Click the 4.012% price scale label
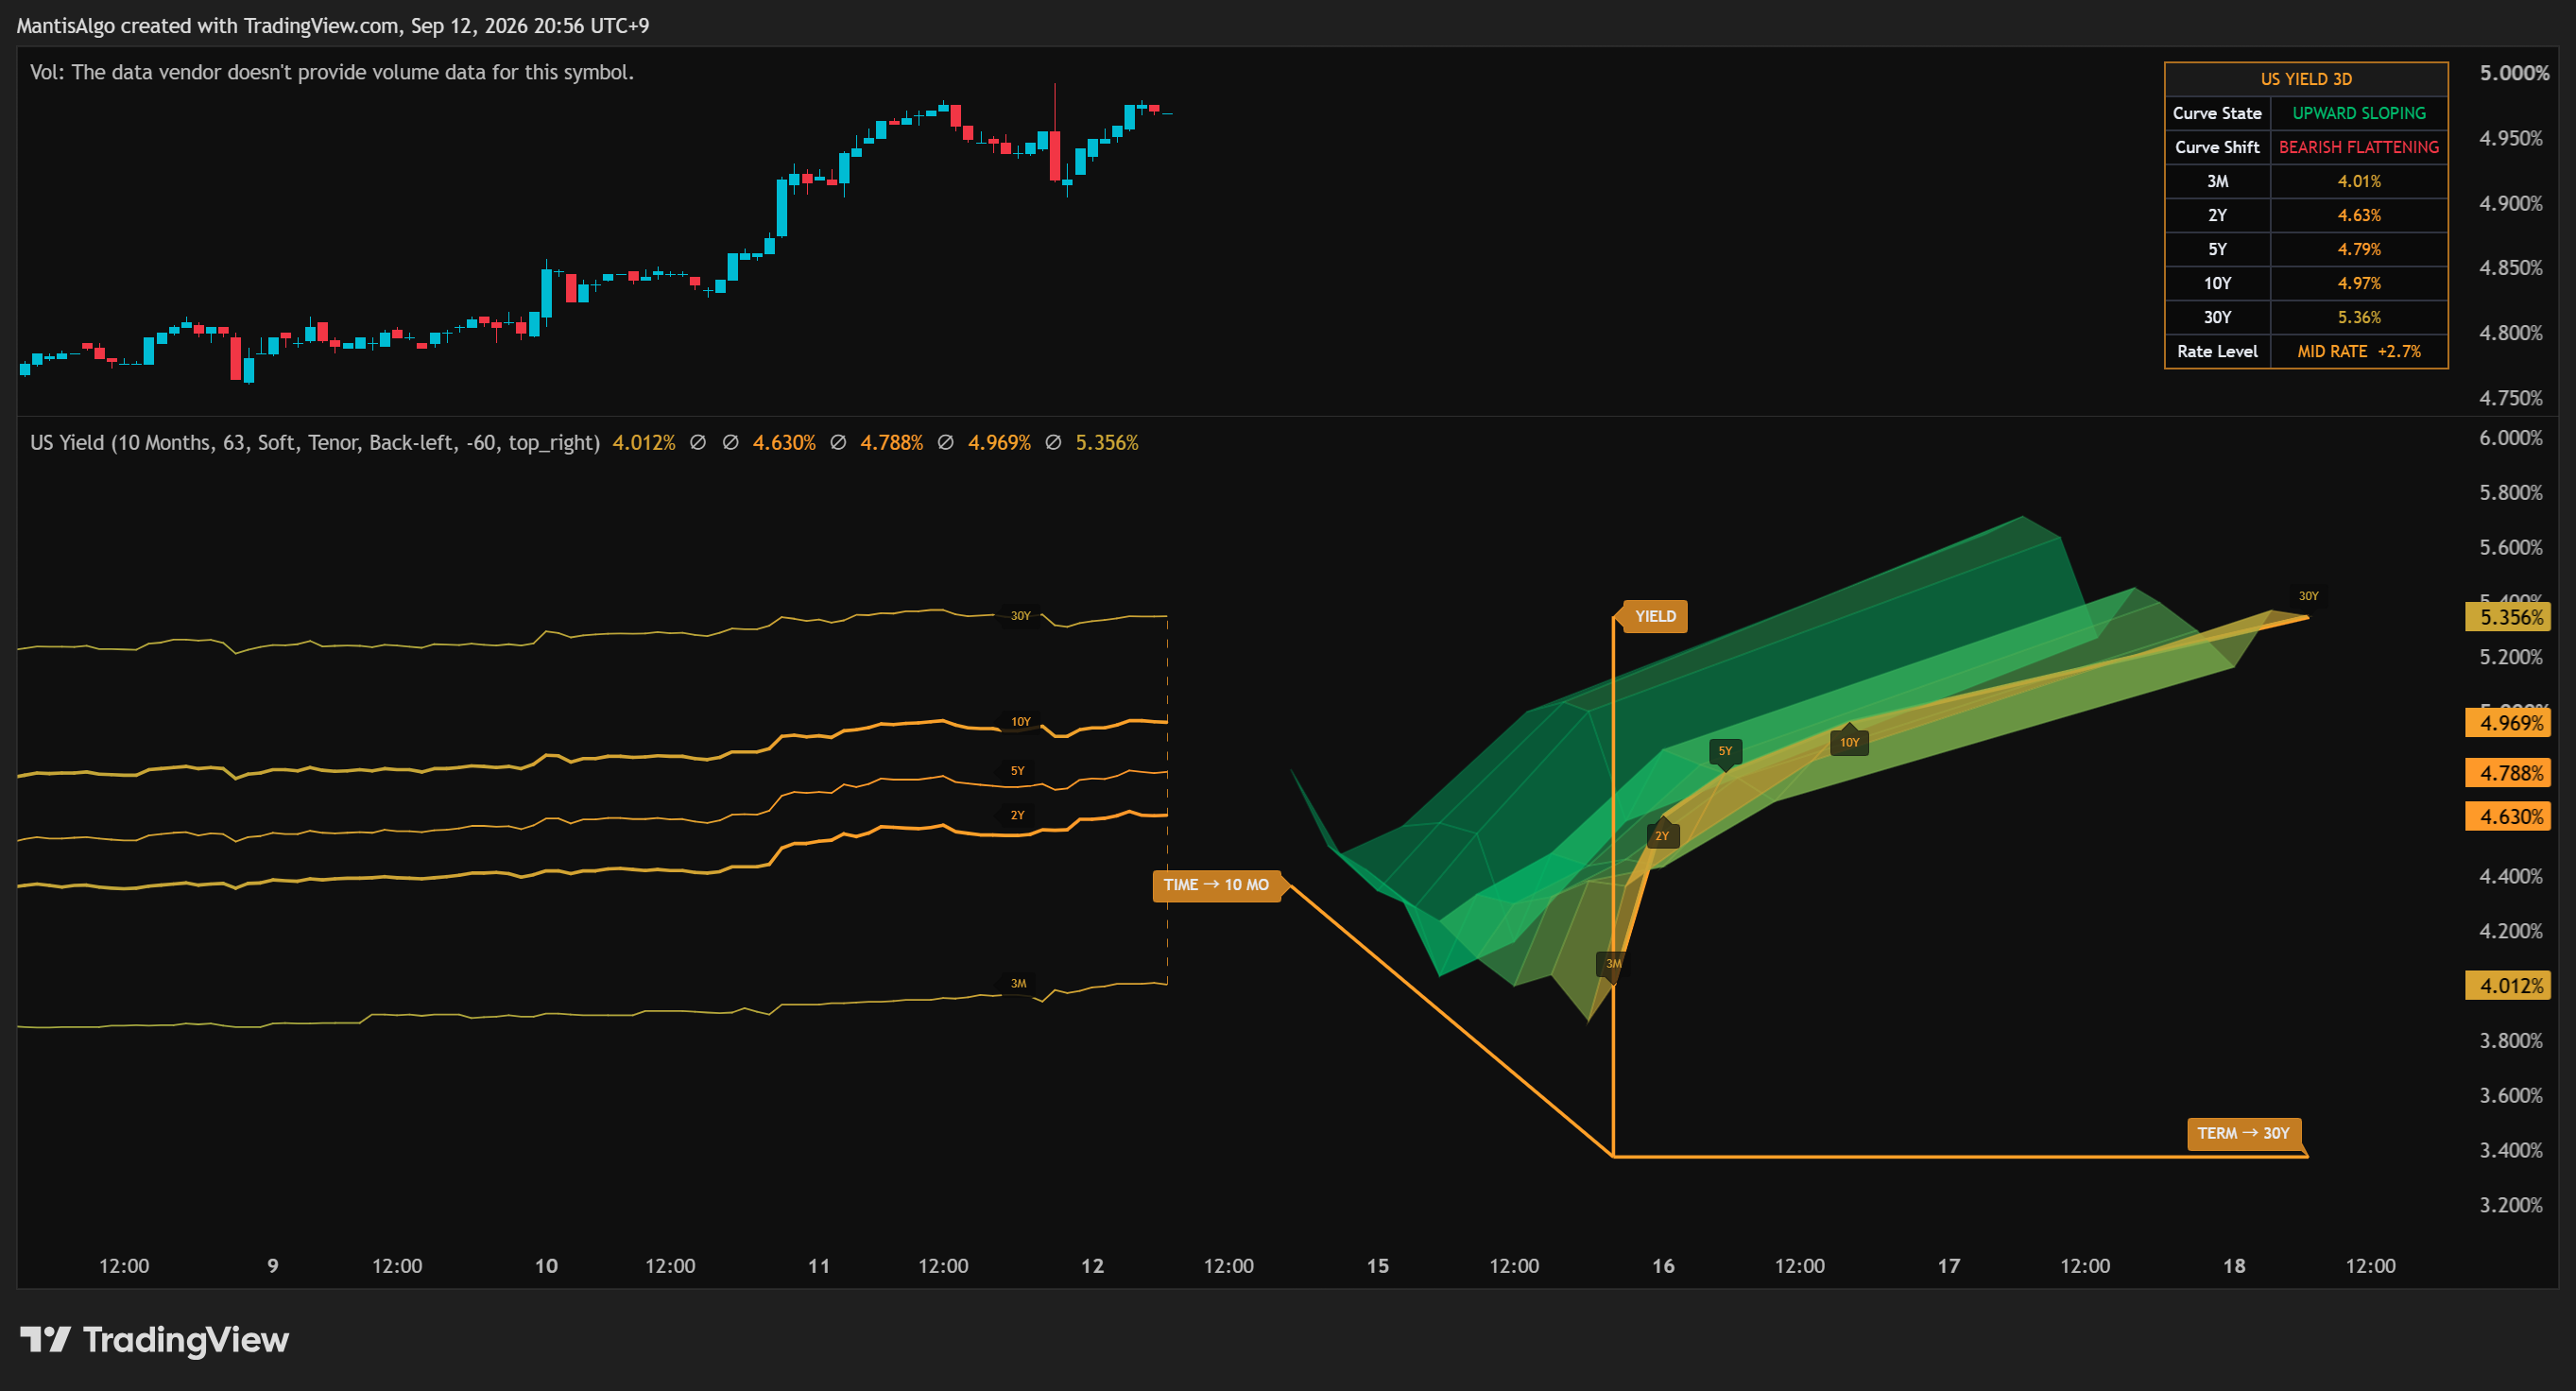 [2508, 986]
